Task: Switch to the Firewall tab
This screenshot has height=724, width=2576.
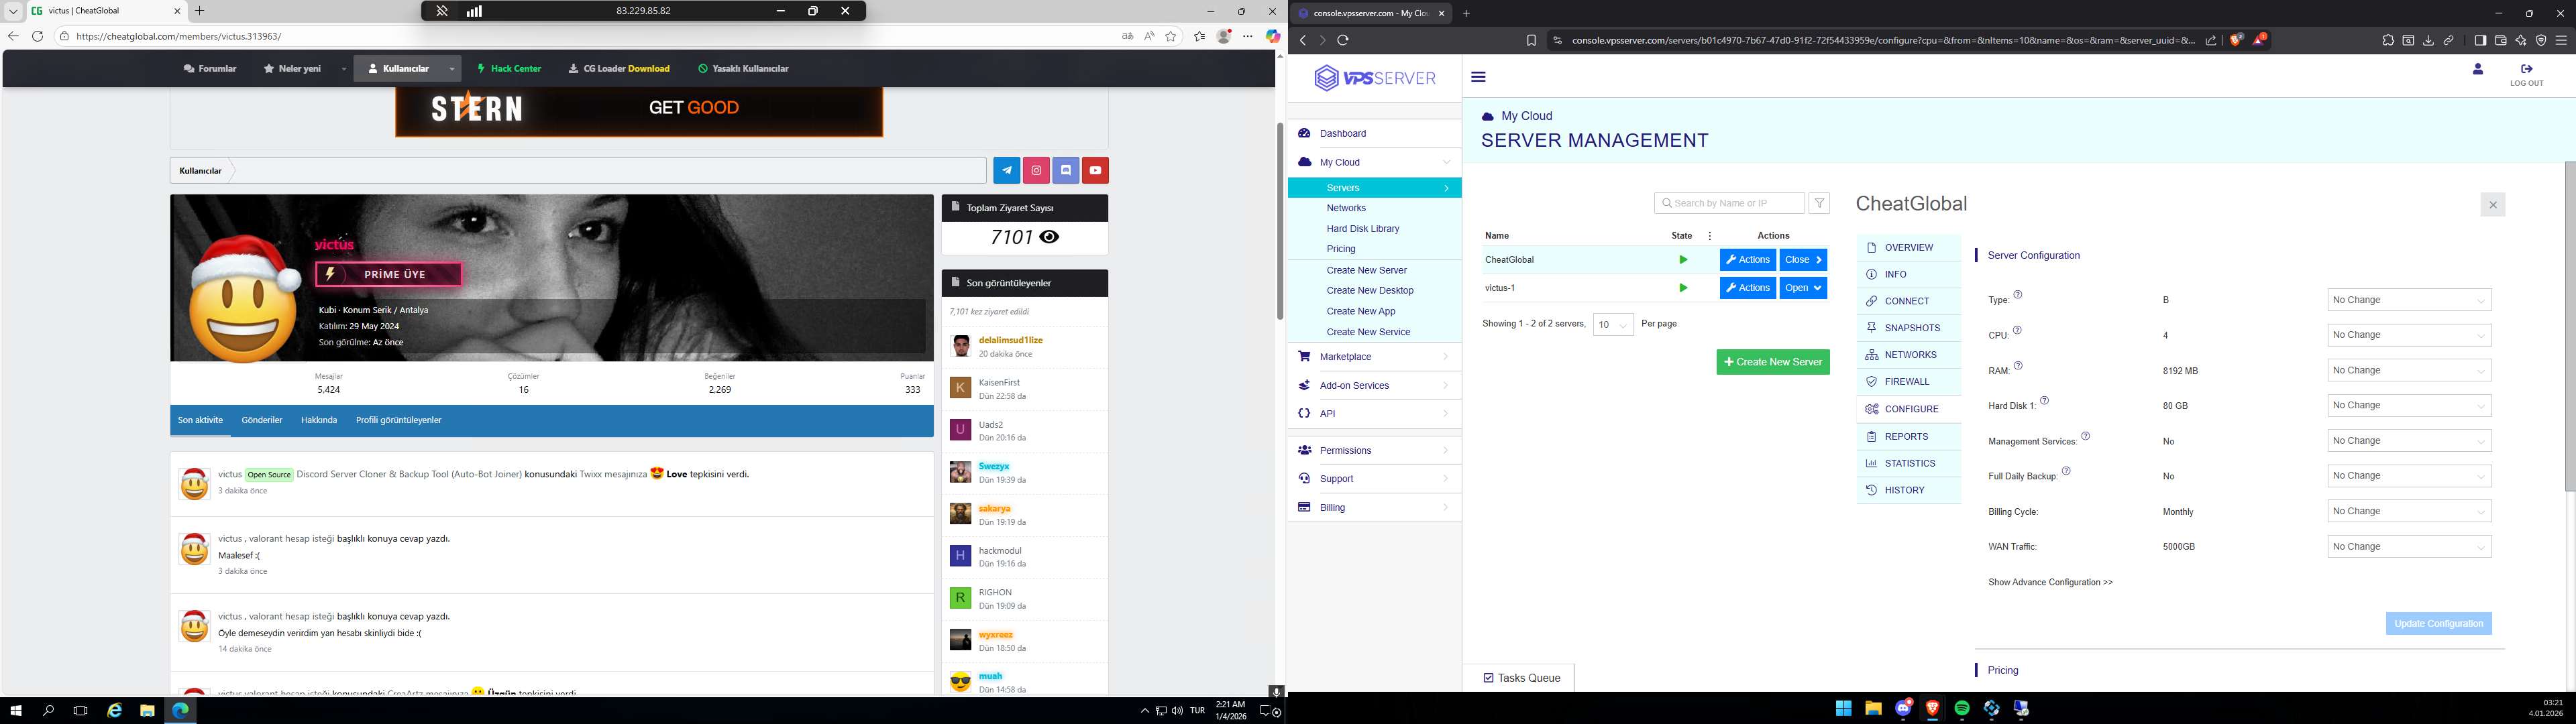Action: (x=1909, y=381)
